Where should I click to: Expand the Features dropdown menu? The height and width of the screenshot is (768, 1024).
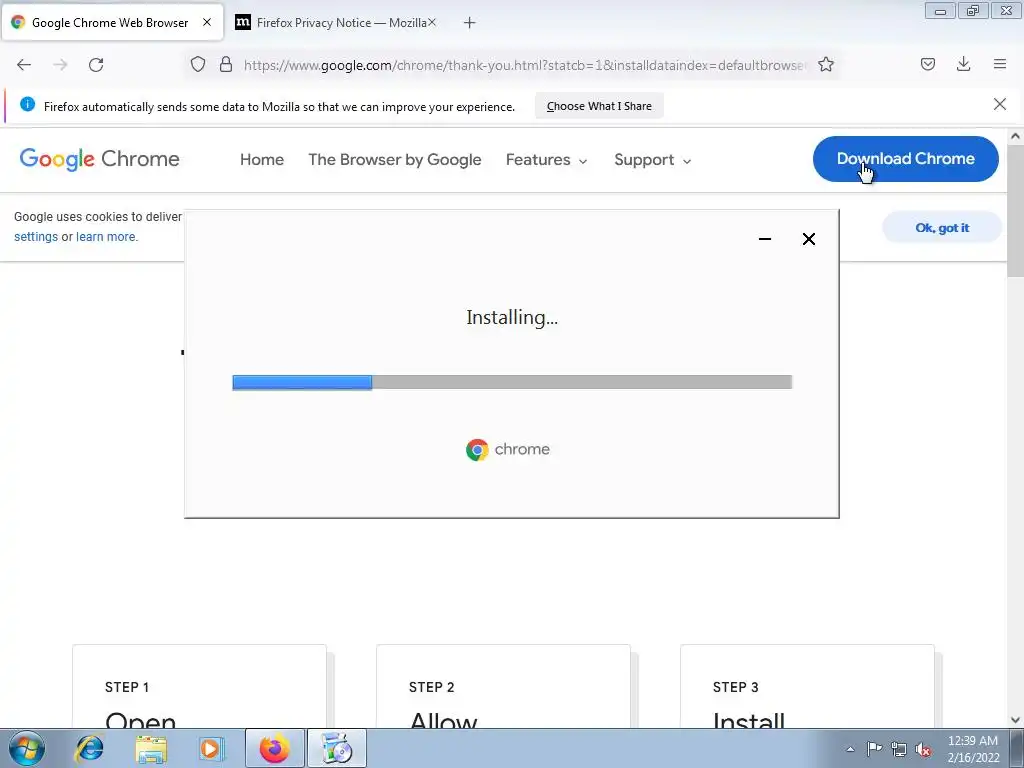(x=547, y=159)
